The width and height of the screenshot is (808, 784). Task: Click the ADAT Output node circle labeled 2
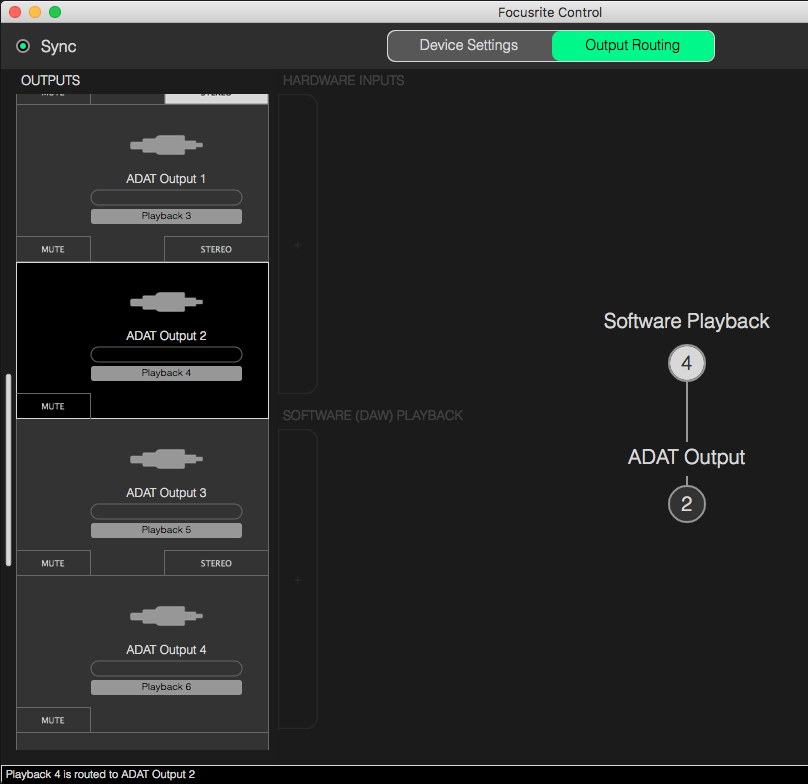coord(686,504)
